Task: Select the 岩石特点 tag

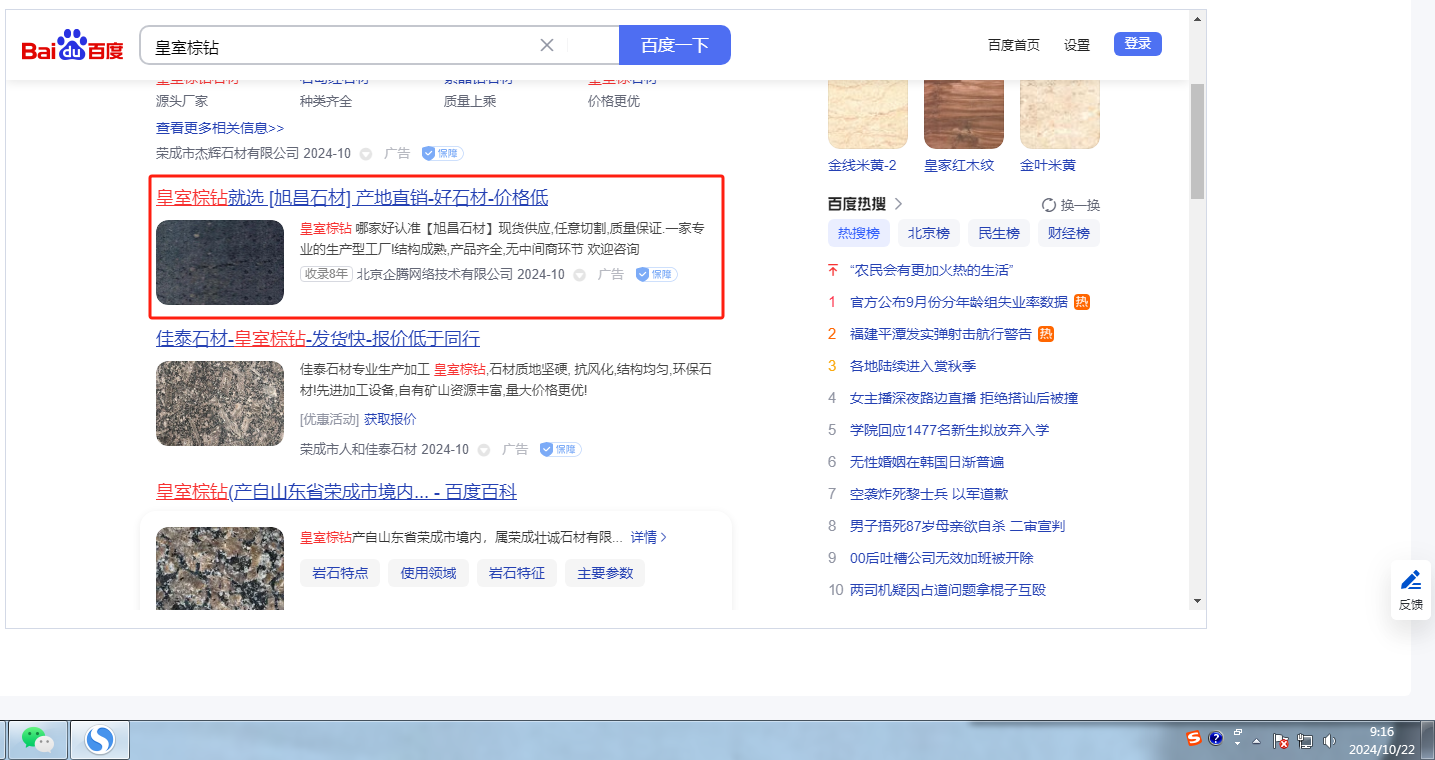Action: pyautogui.click(x=340, y=573)
